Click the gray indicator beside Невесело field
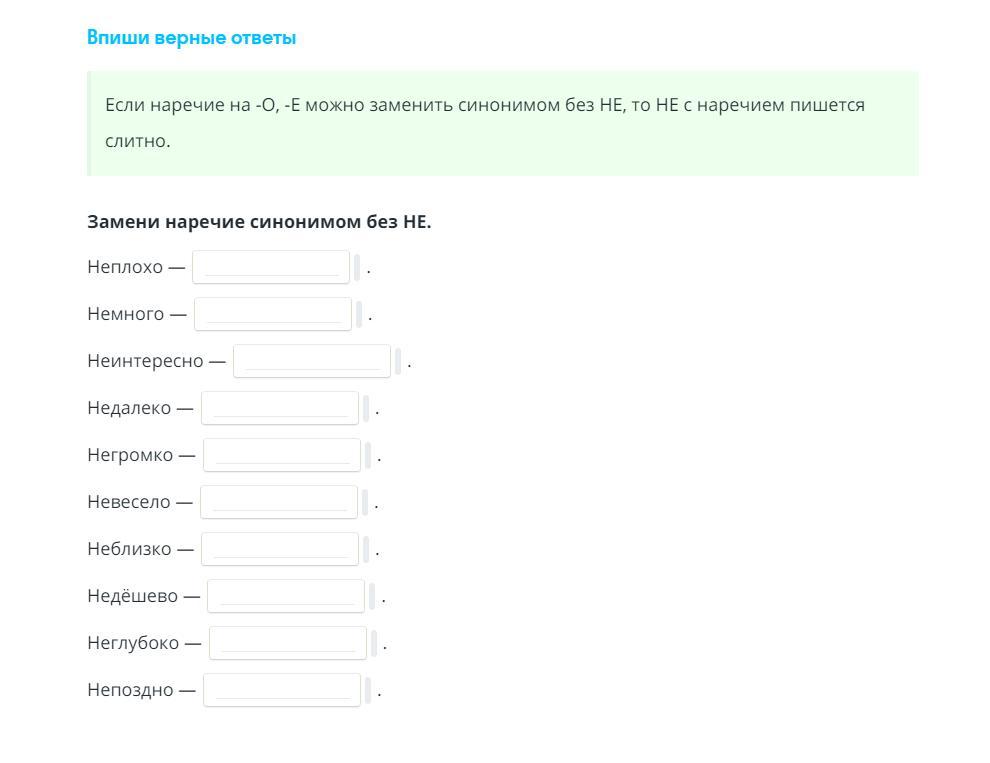 [x=365, y=502]
